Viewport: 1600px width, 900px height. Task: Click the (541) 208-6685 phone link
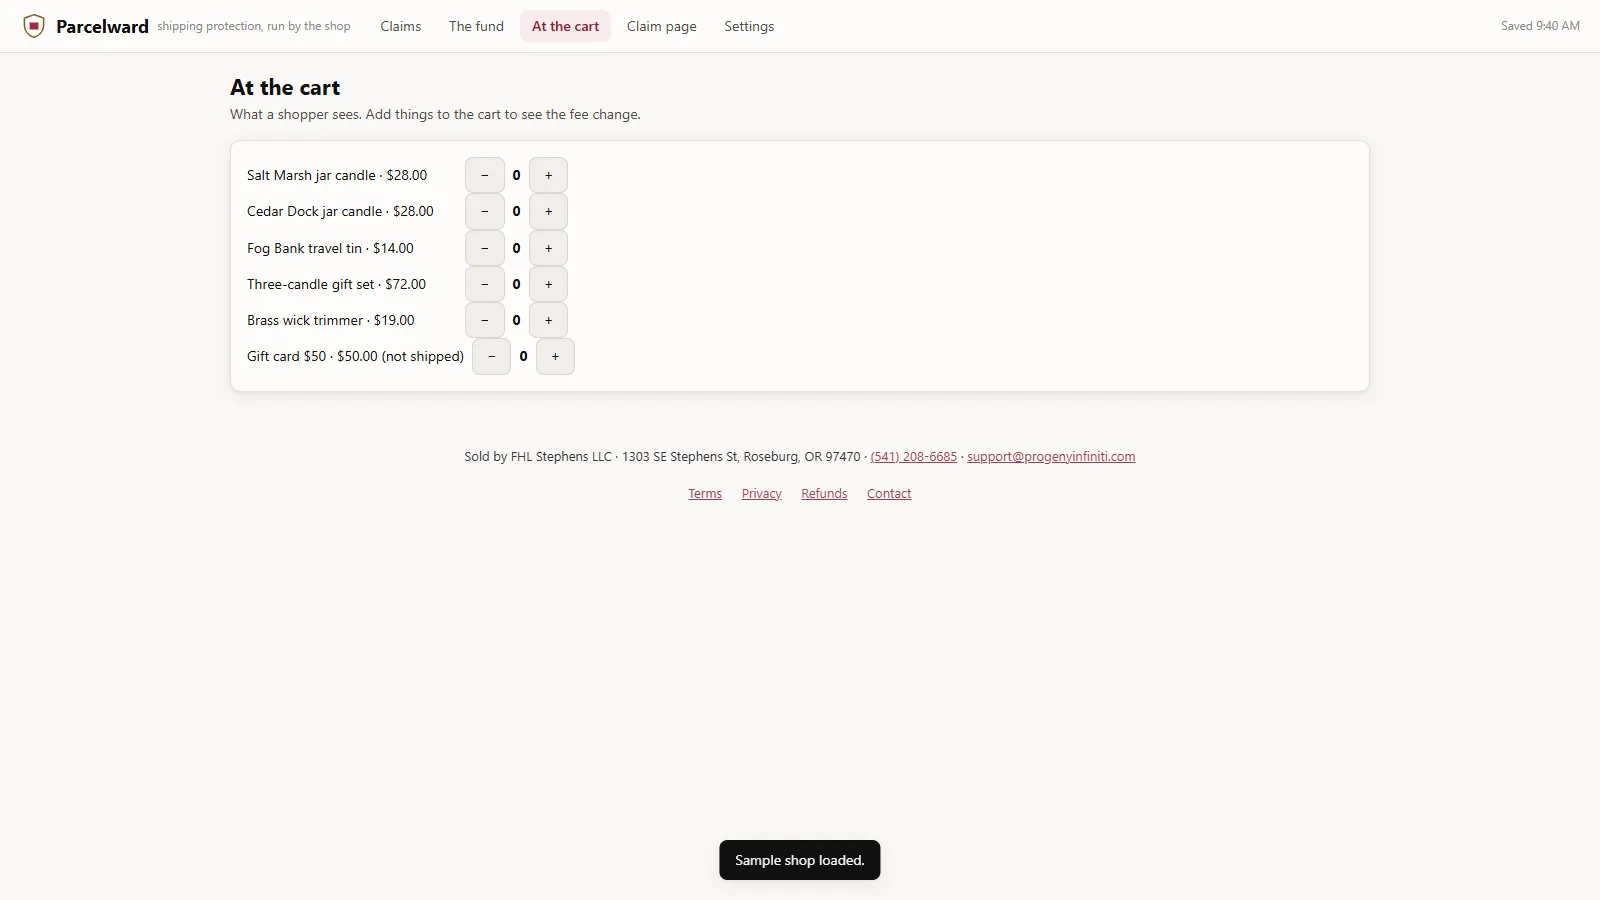(914, 457)
